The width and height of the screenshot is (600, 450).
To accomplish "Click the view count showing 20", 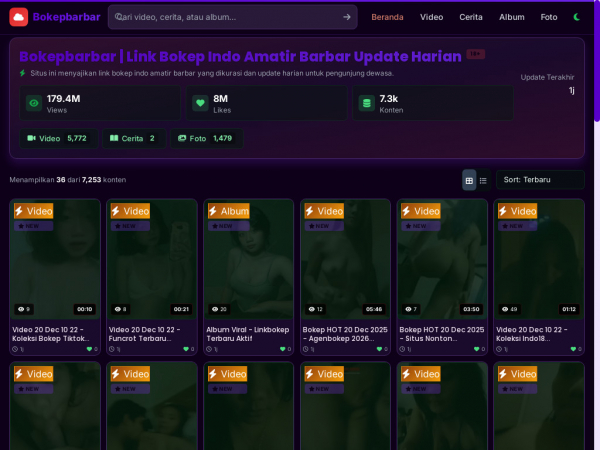I will (x=219, y=309).
